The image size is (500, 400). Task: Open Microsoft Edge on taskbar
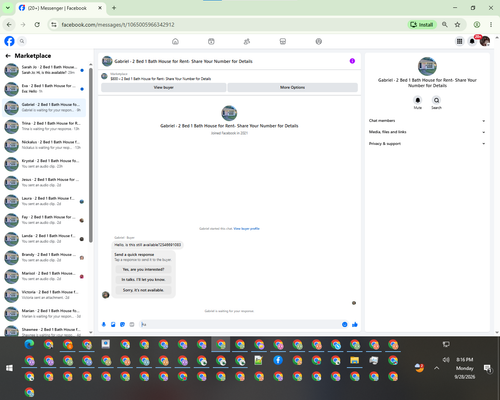29,344
